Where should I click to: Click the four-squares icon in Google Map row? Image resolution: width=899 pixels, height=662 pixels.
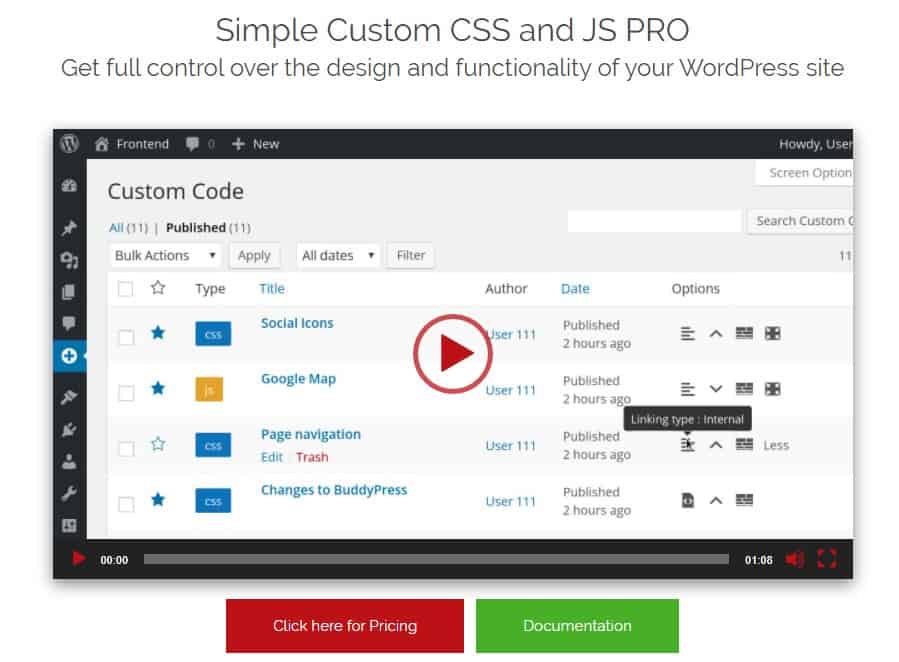772,389
